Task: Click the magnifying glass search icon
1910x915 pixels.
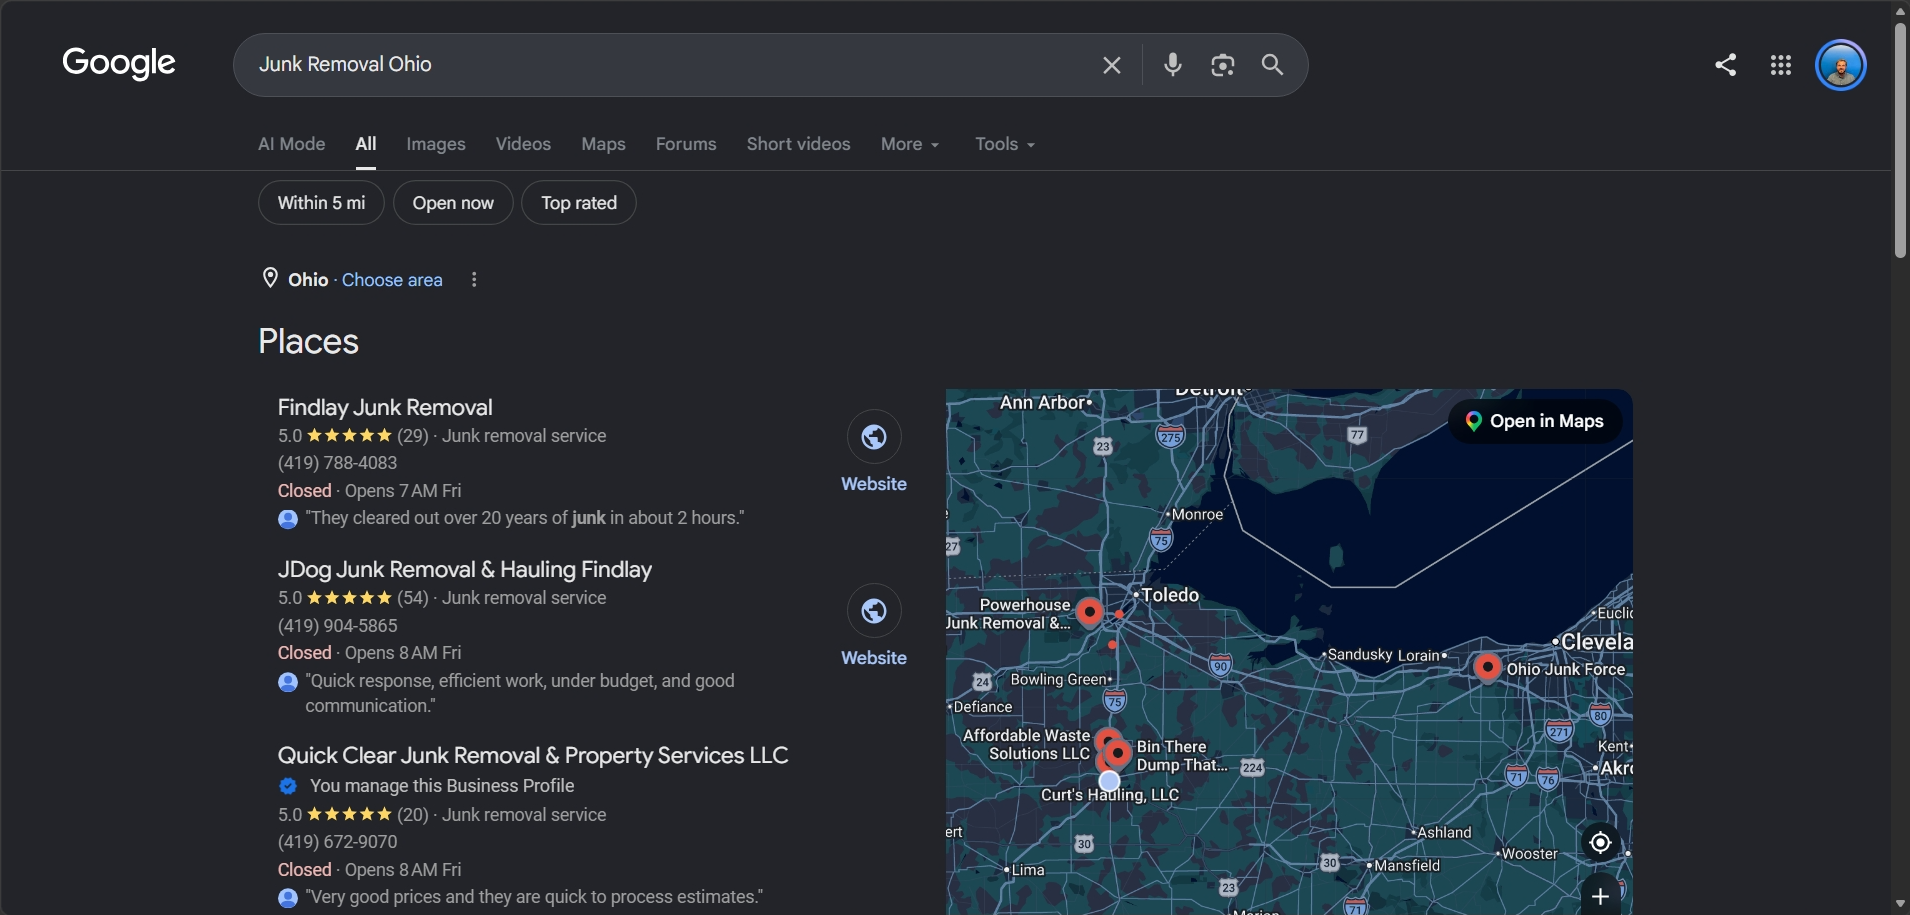Action: [1272, 65]
